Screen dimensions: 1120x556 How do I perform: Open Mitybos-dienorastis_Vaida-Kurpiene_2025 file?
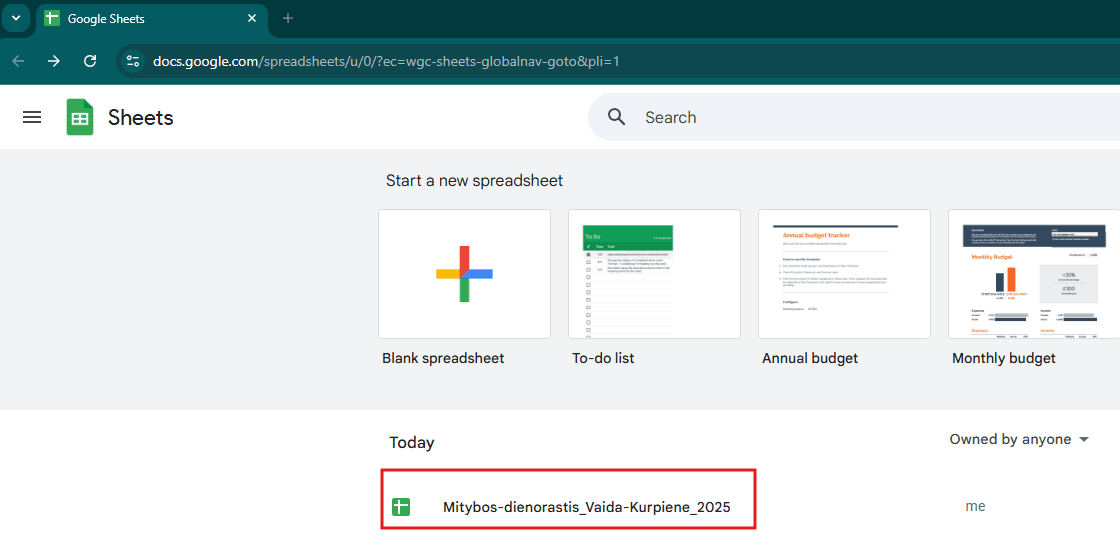(x=586, y=507)
